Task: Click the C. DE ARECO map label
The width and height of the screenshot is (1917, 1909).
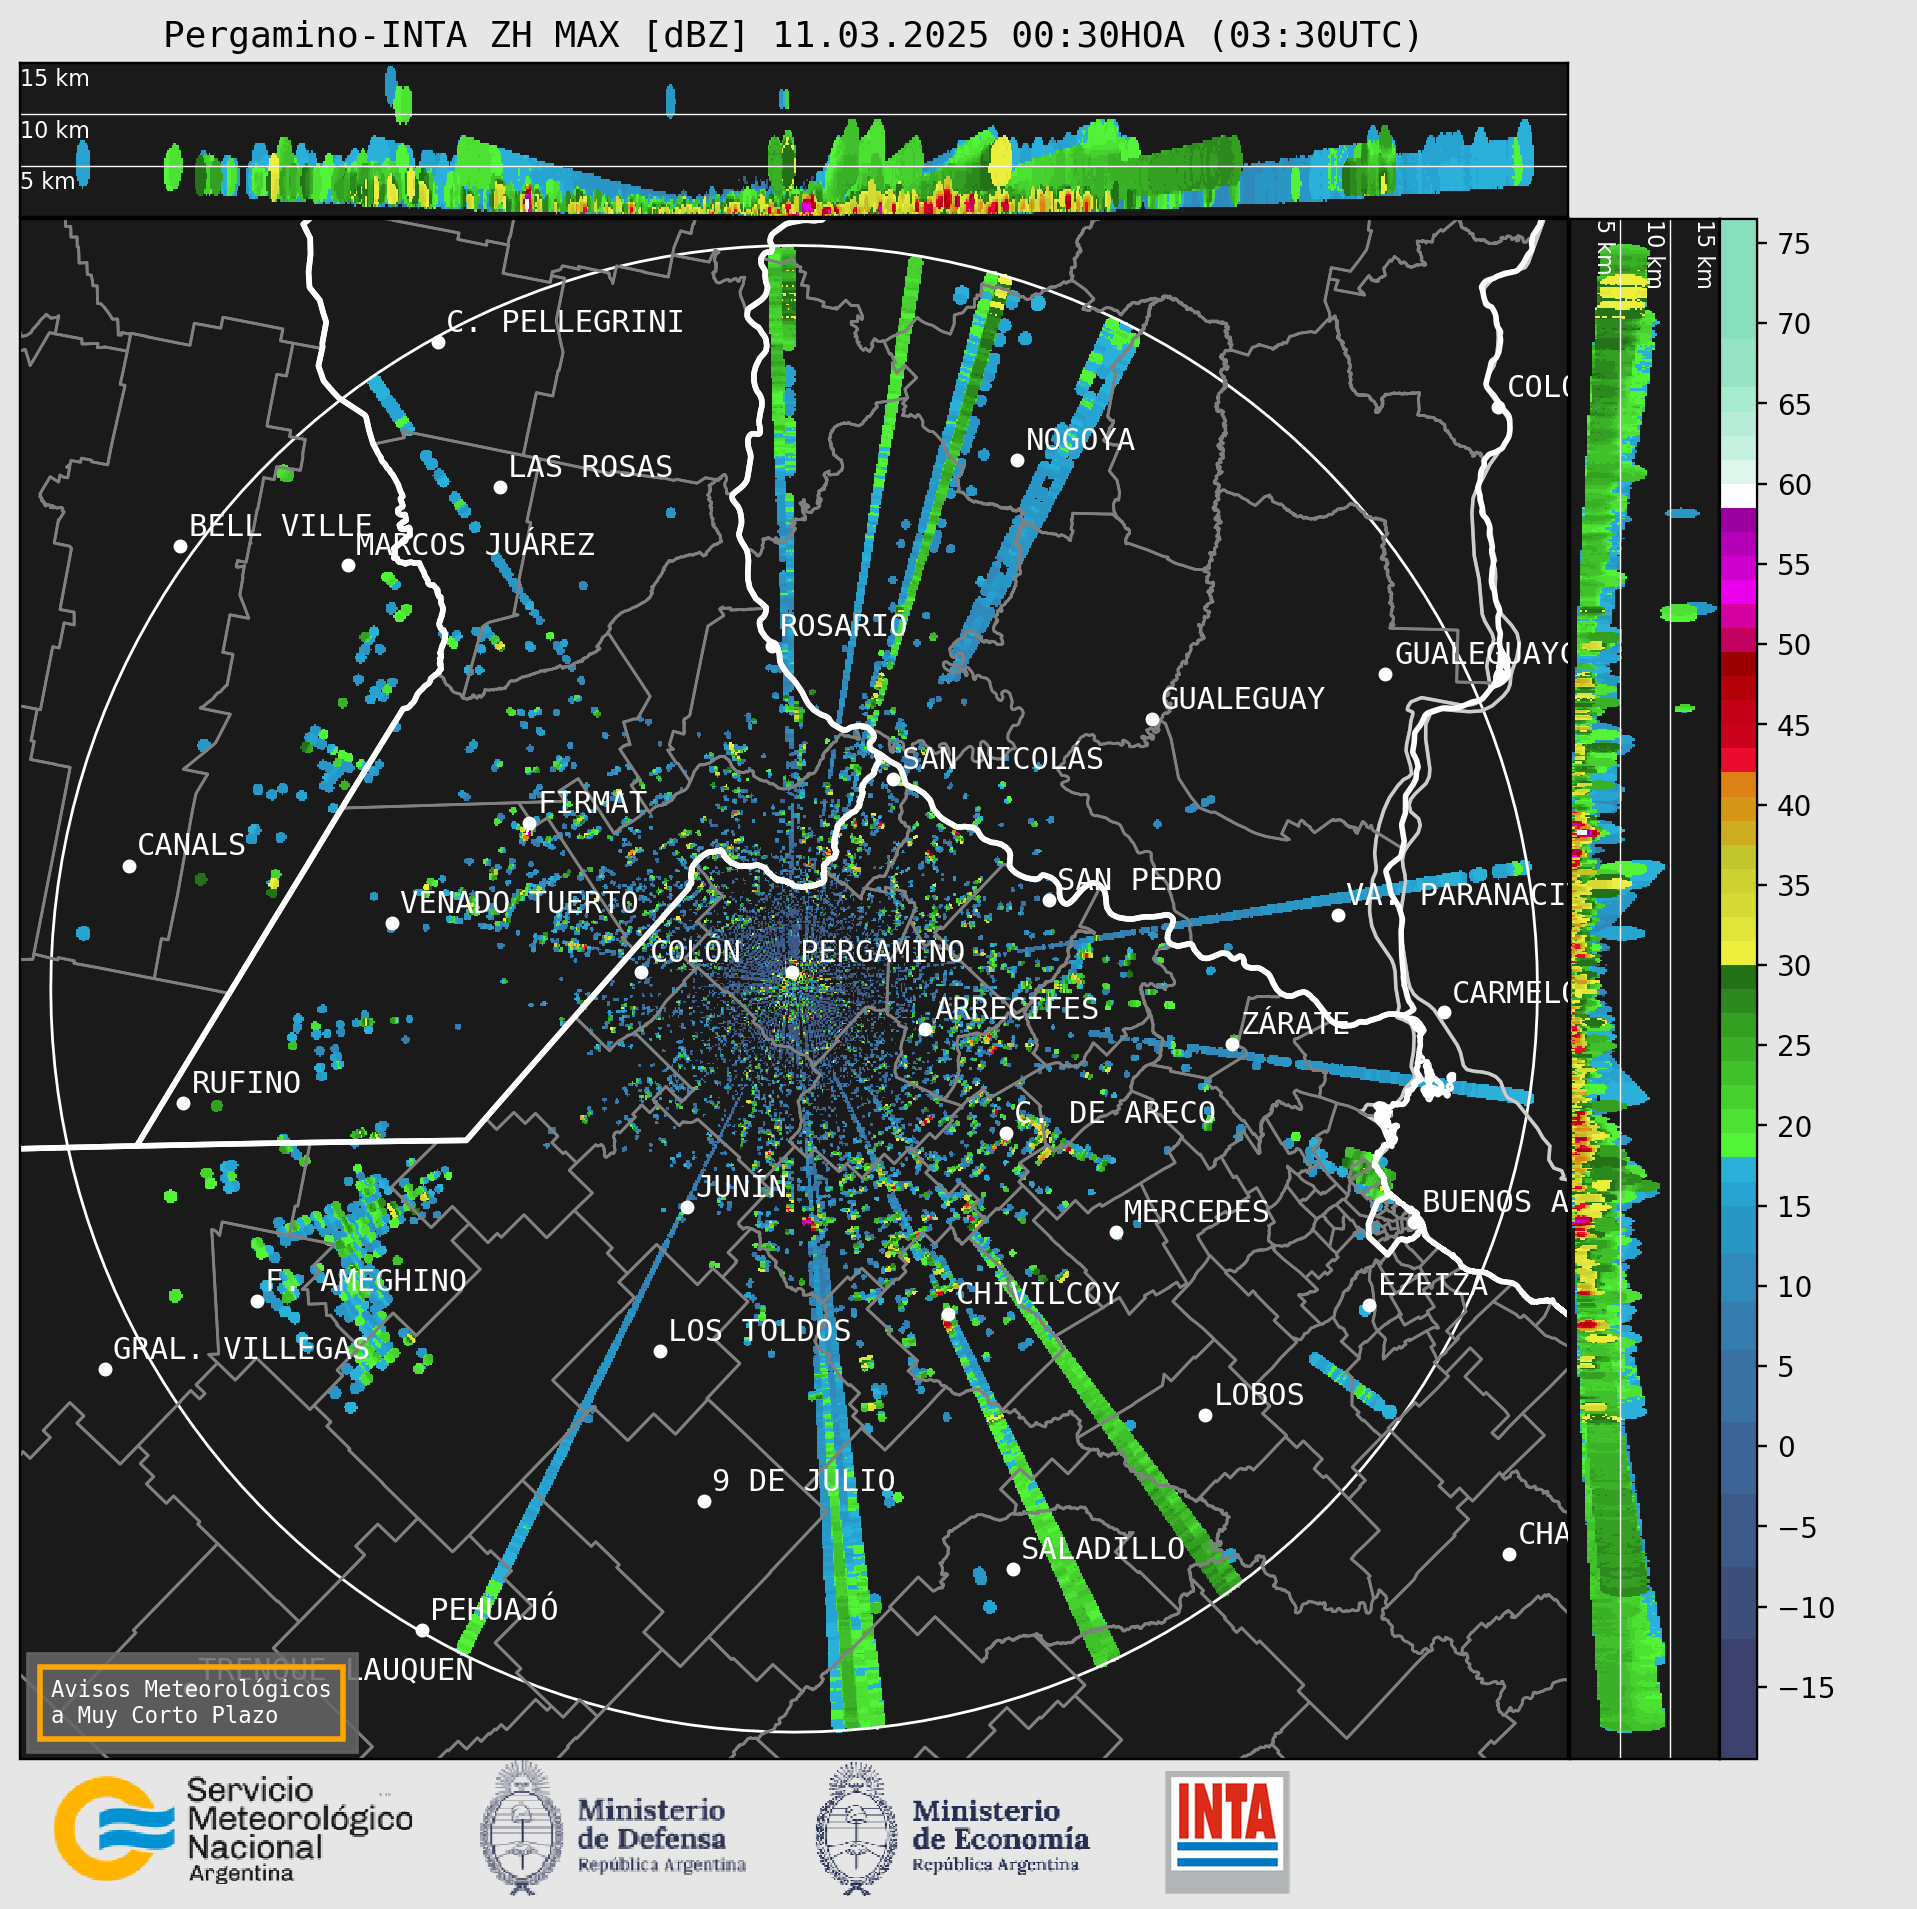Action: click(1115, 1113)
